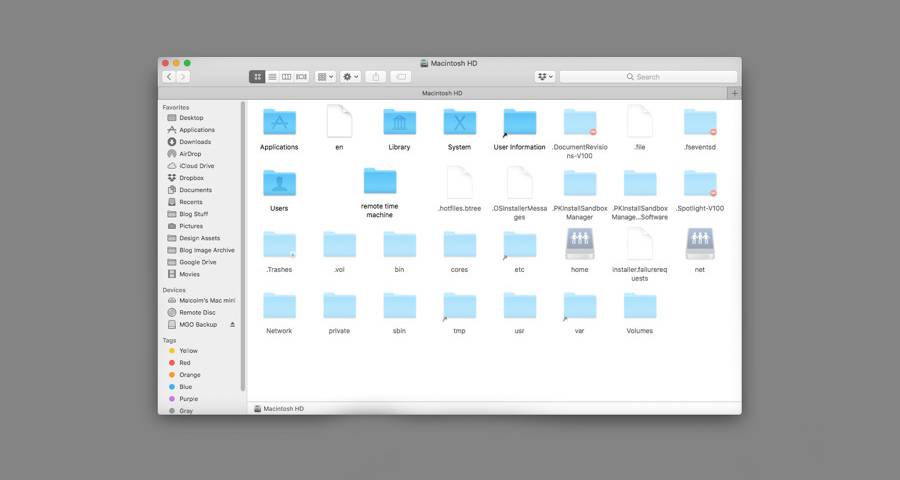Open the System folder
Viewport: 900px width, 480px height.
[x=460, y=122]
